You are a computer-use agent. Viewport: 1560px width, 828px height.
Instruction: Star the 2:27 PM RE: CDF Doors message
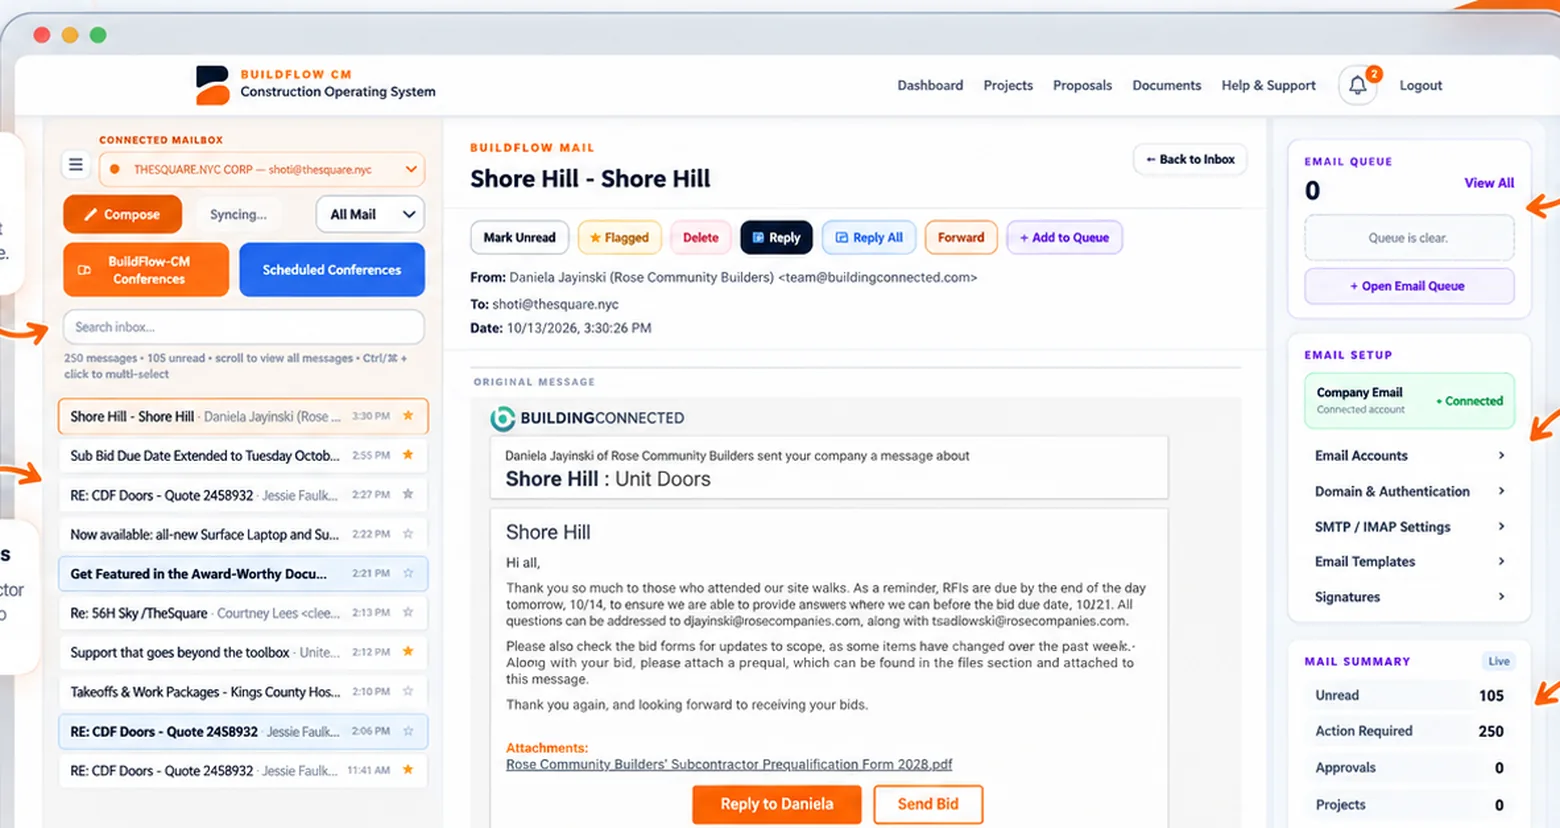click(x=408, y=494)
